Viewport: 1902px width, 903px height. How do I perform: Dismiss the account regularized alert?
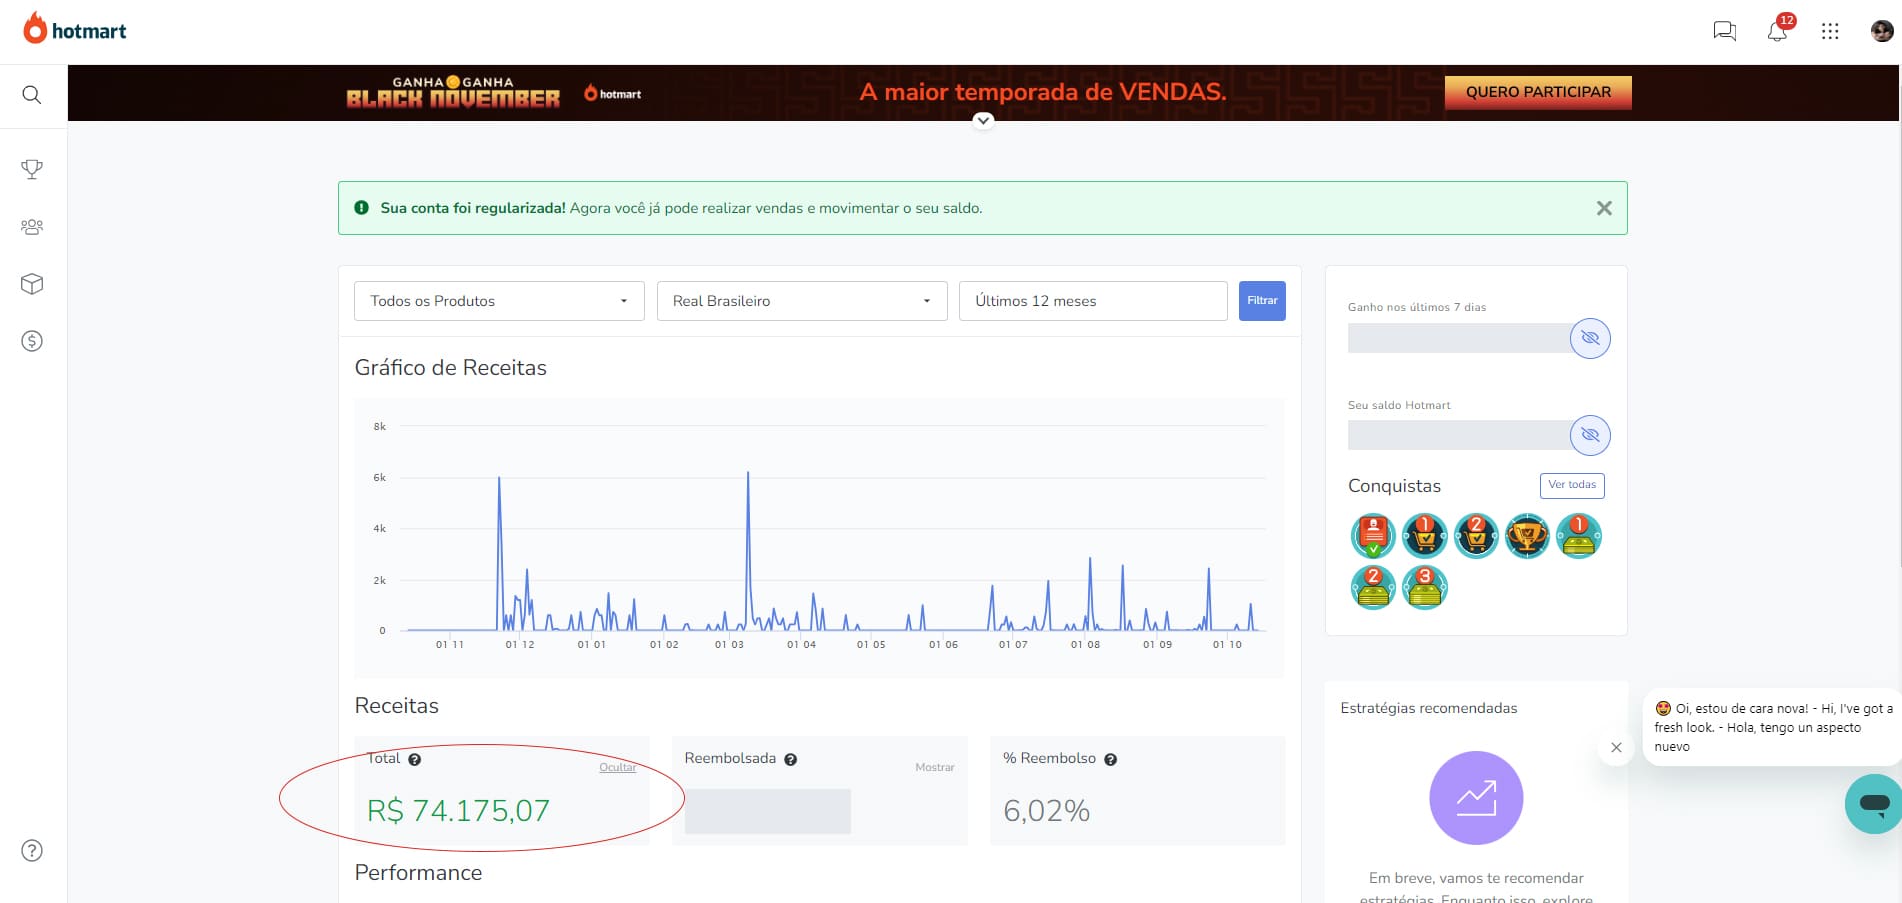point(1604,208)
